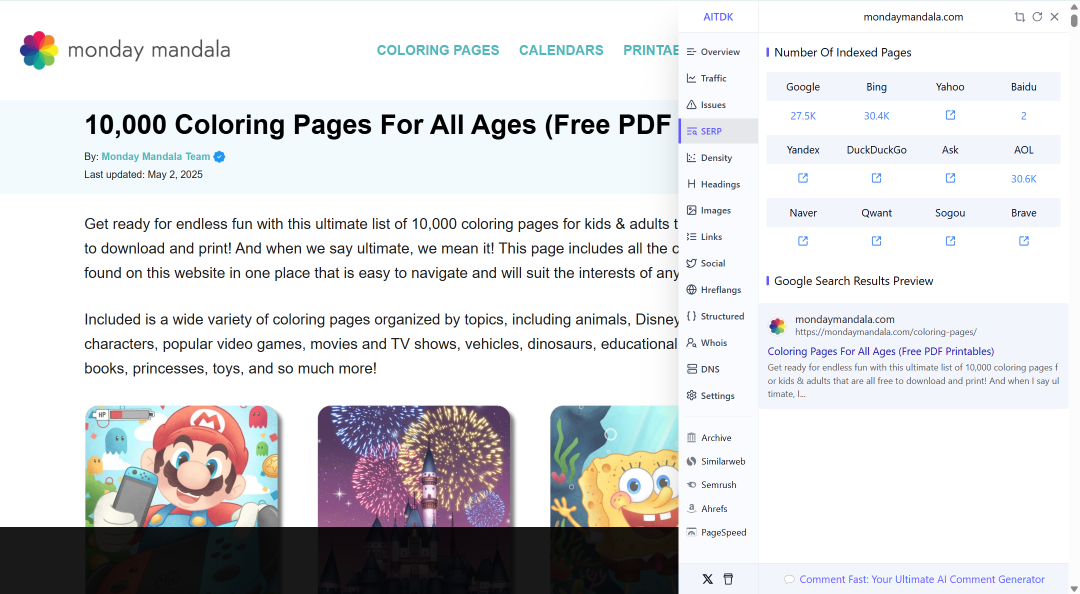
Task: Open Ask indexed pages external link icon
Action: (x=950, y=178)
